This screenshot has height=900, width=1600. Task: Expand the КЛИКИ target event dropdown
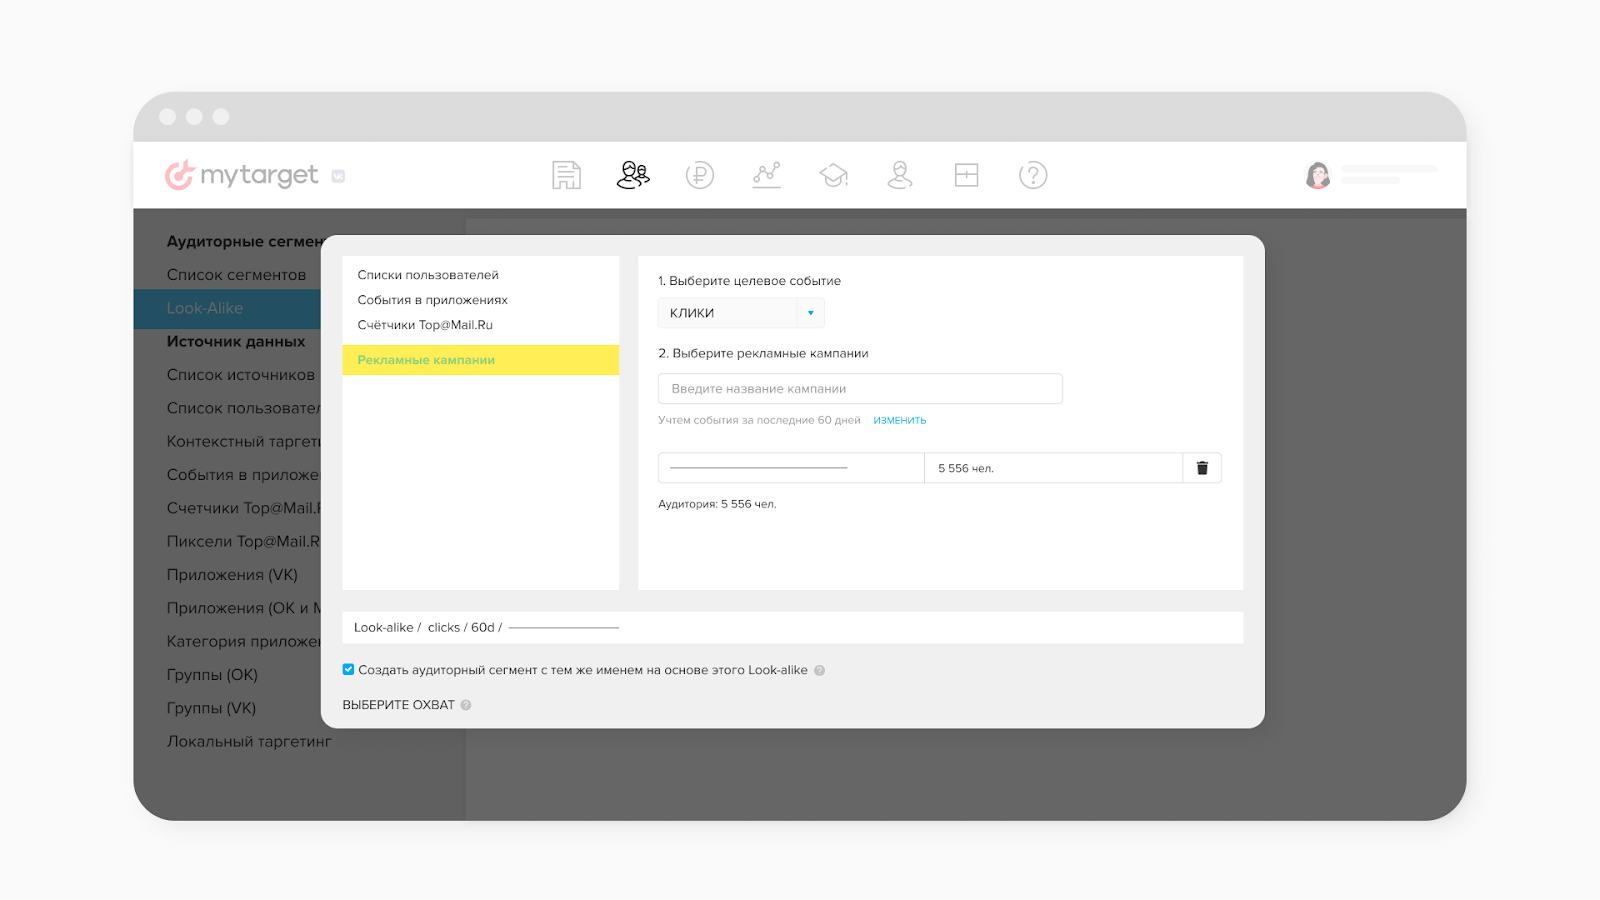tap(728, 313)
